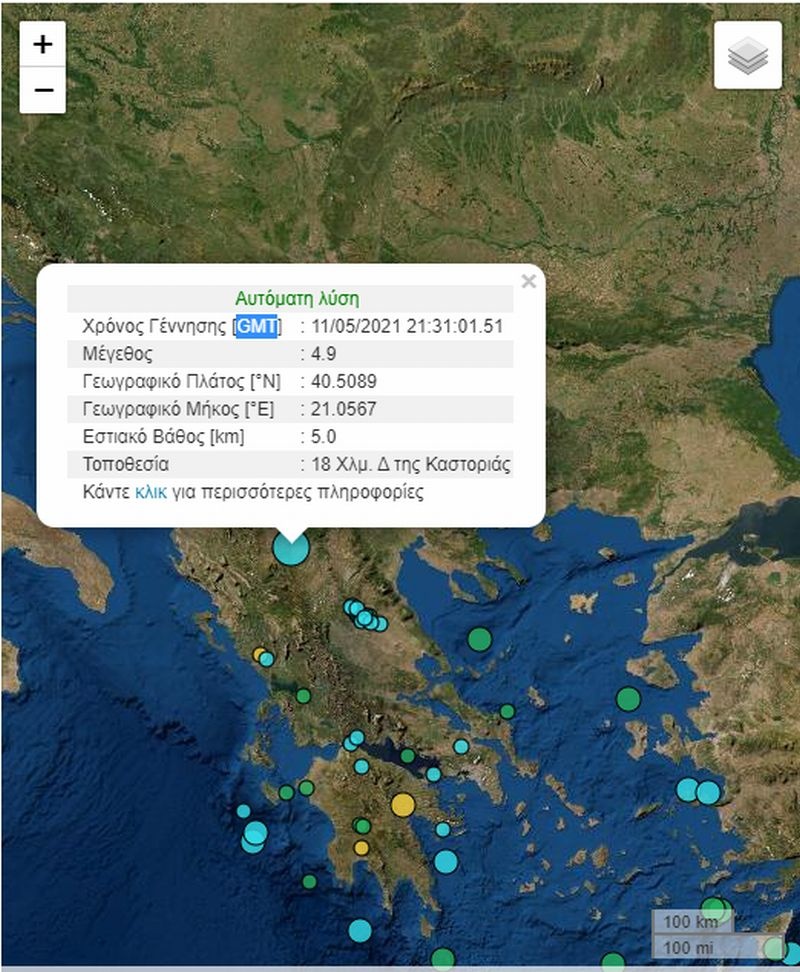Select large cyan marker south of Peloponnese
Image resolution: width=800 pixels, height=972 pixels.
click(x=360, y=930)
